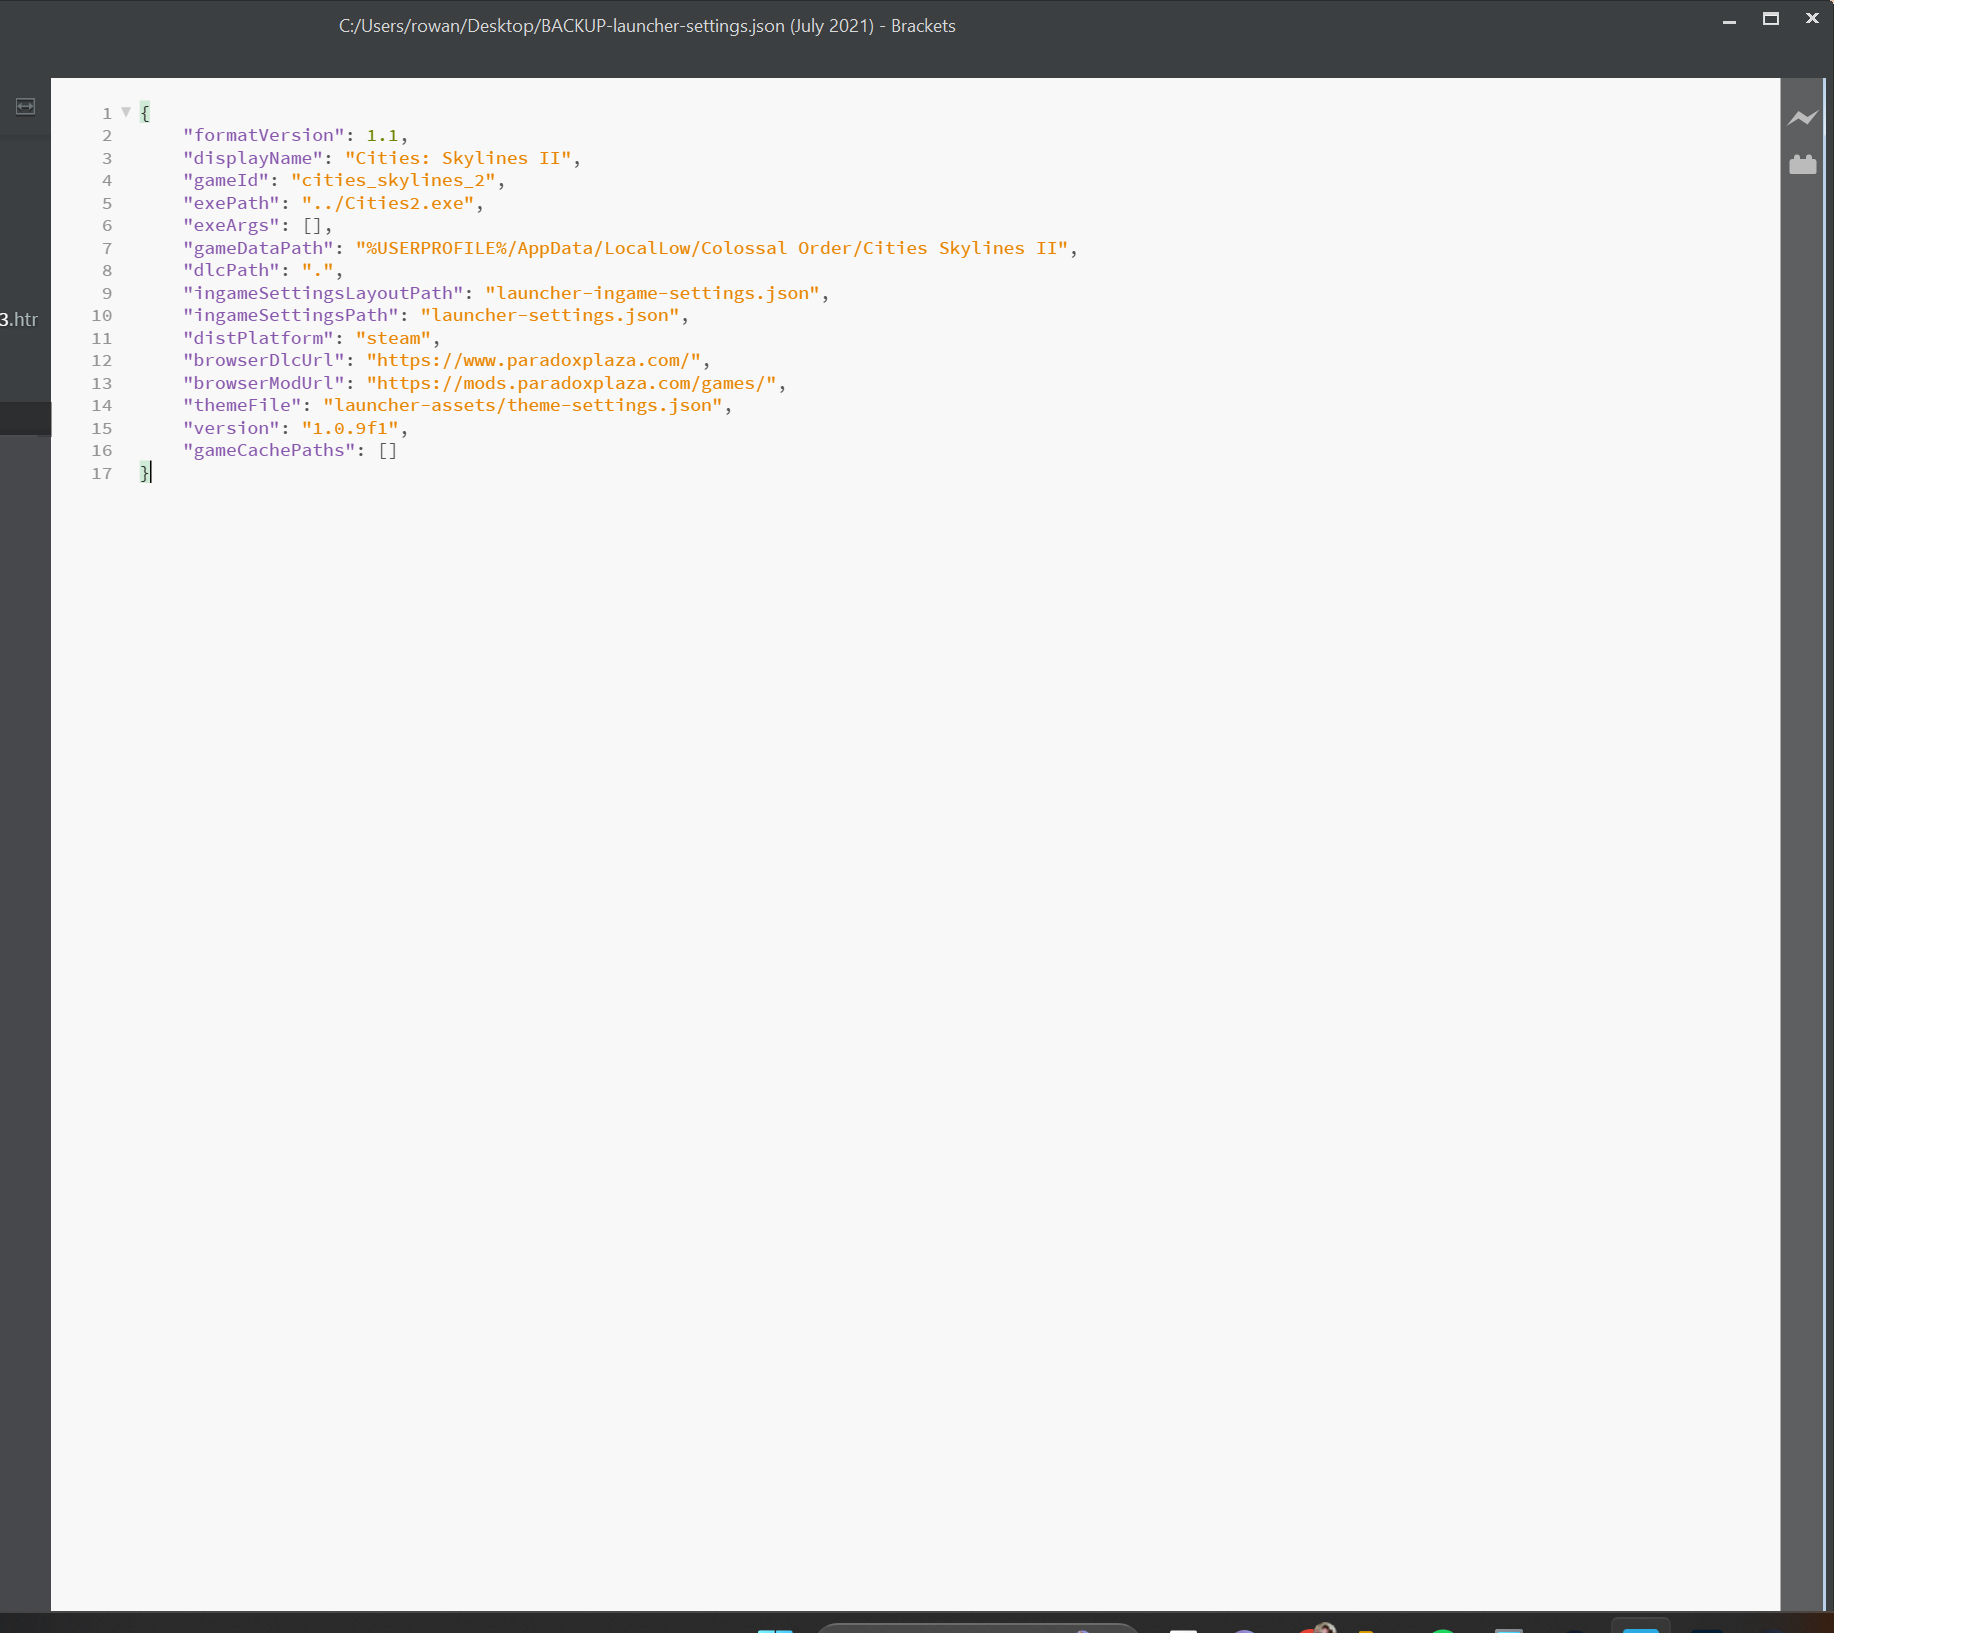The width and height of the screenshot is (1979, 1633).
Task: Click the split view icon in sidebar
Action: tap(26, 106)
